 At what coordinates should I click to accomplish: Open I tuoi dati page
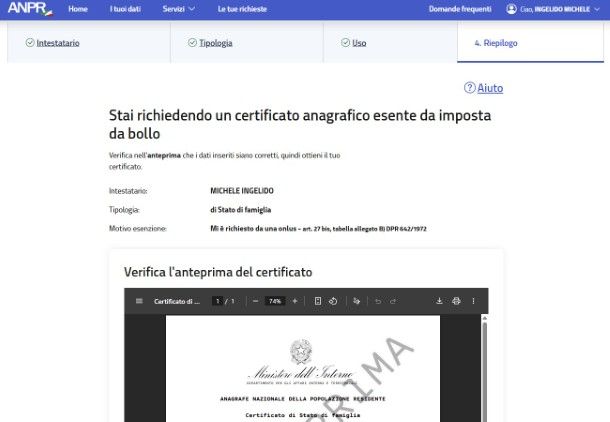click(125, 9)
